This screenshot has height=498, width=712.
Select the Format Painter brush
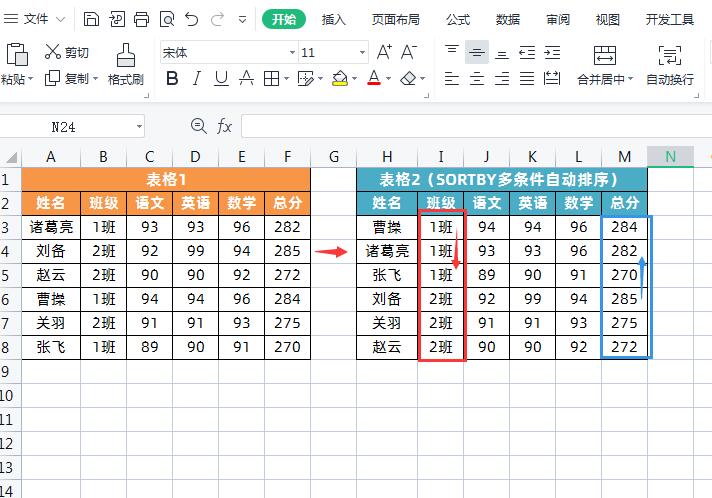click(126, 55)
